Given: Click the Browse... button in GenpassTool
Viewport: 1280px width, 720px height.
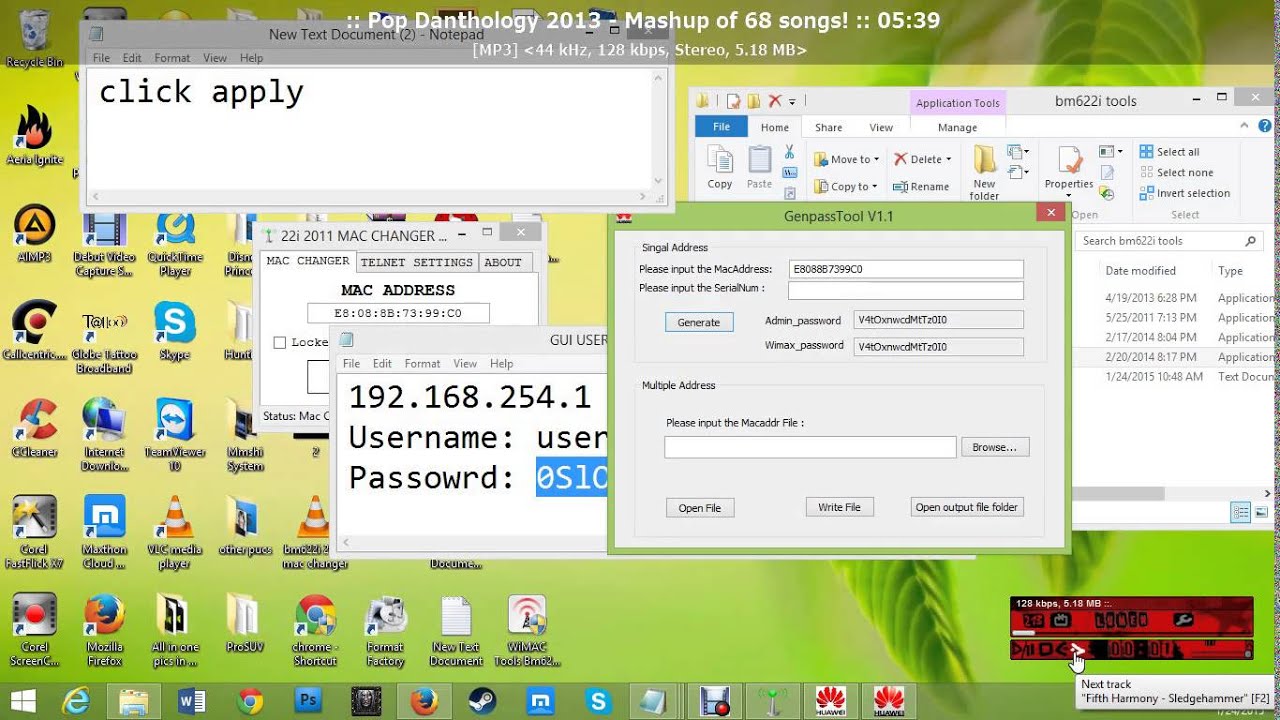Looking at the screenshot, I should pyautogui.click(x=995, y=447).
